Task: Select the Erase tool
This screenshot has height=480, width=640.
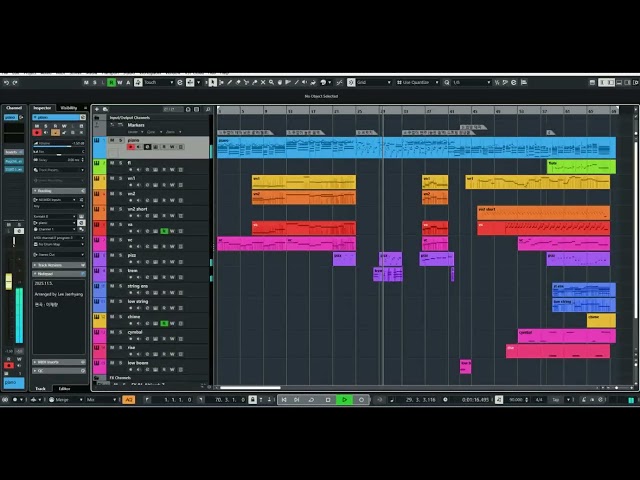Action: [x=238, y=82]
